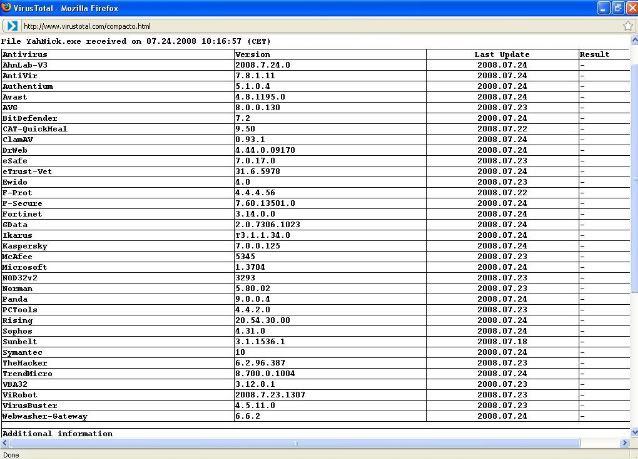638x459 pixels.
Task: Click the GData antivirus name
Action: point(15,225)
